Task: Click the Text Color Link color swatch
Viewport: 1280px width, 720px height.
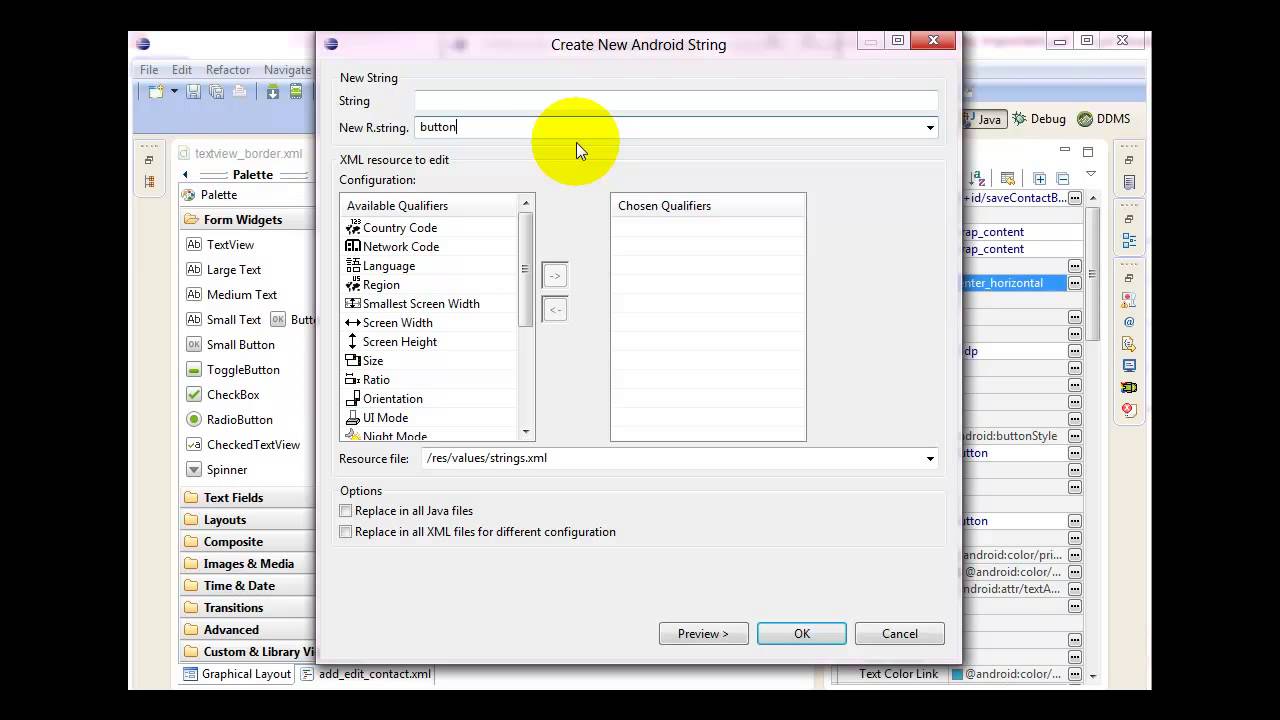Action: [957, 674]
